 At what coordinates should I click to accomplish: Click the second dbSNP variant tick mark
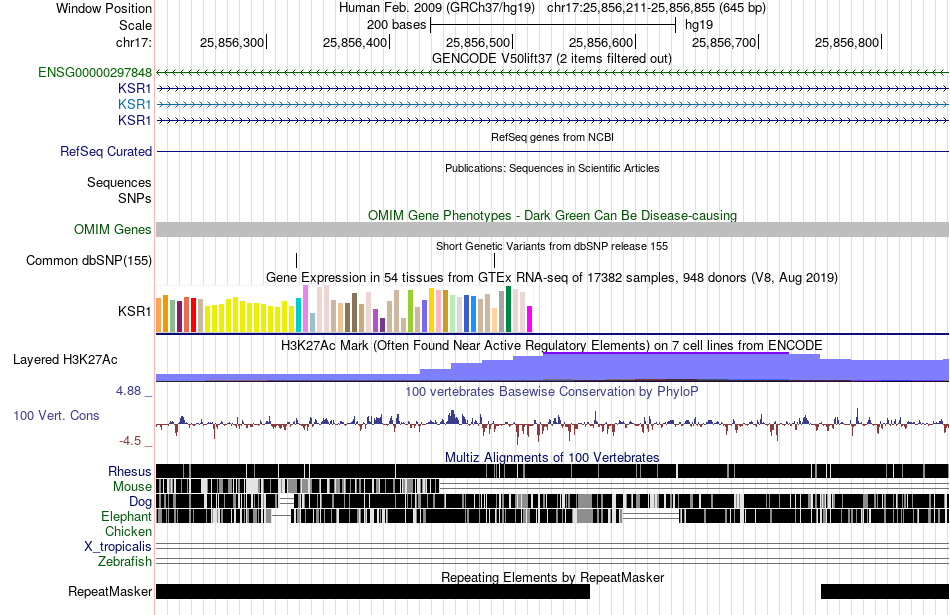(x=494, y=261)
